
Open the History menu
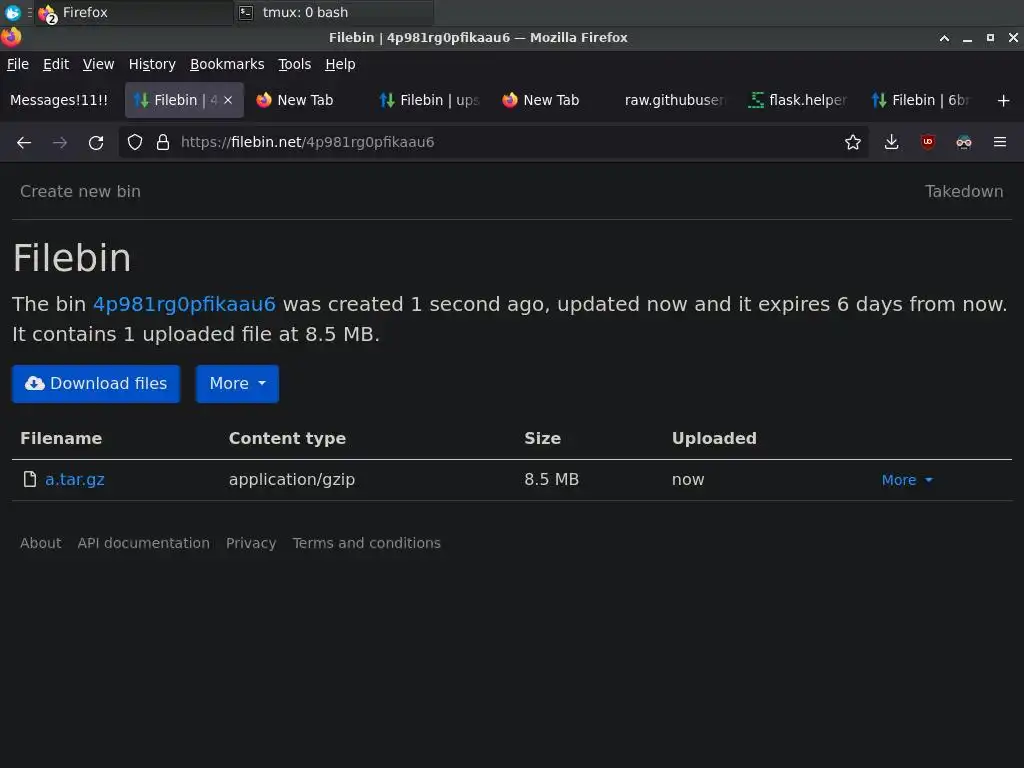(152, 64)
